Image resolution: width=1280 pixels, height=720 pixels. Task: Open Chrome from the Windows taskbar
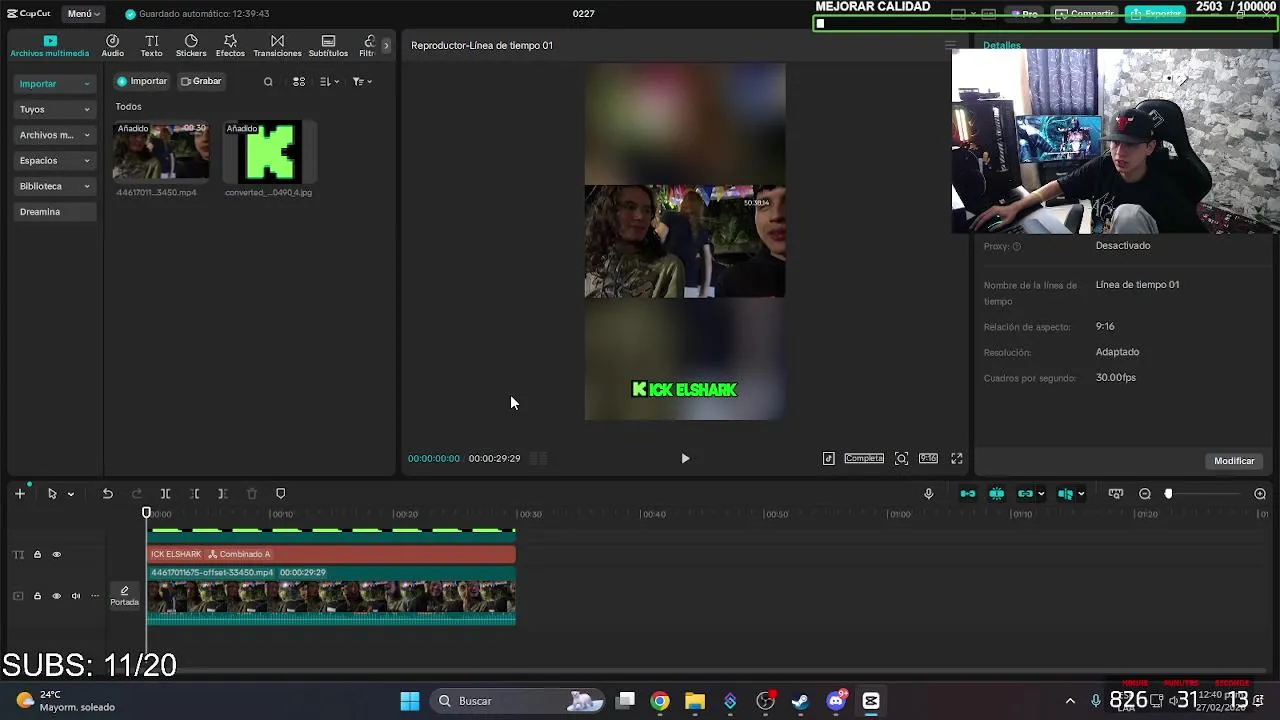coord(660,701)
